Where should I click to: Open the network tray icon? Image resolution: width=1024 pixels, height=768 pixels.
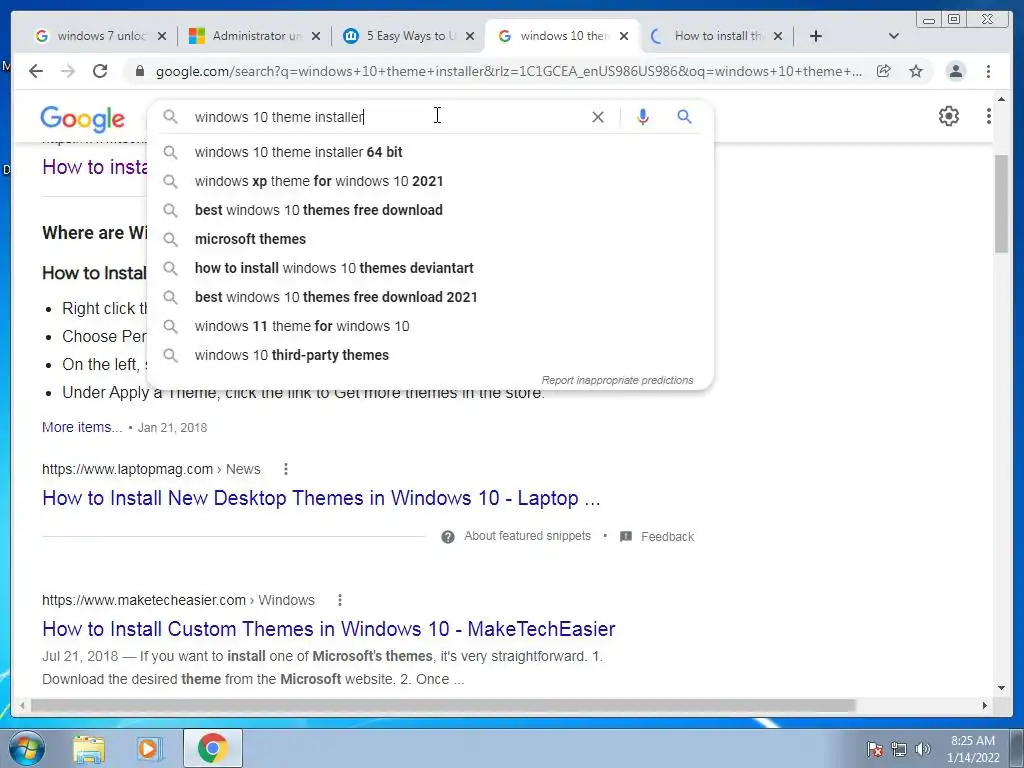(x=899, y=749)
